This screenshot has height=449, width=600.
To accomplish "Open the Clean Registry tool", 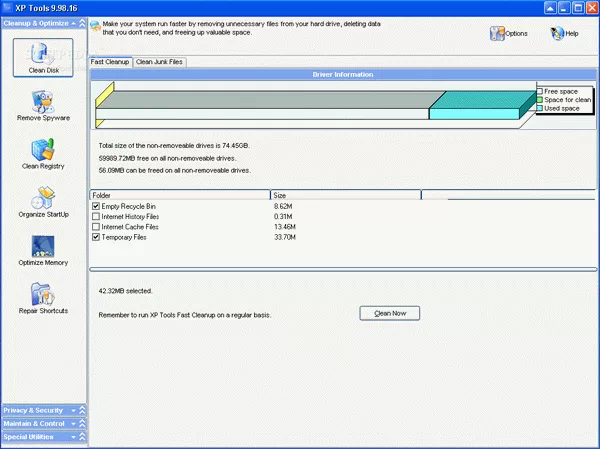I will tap(43, 154).
